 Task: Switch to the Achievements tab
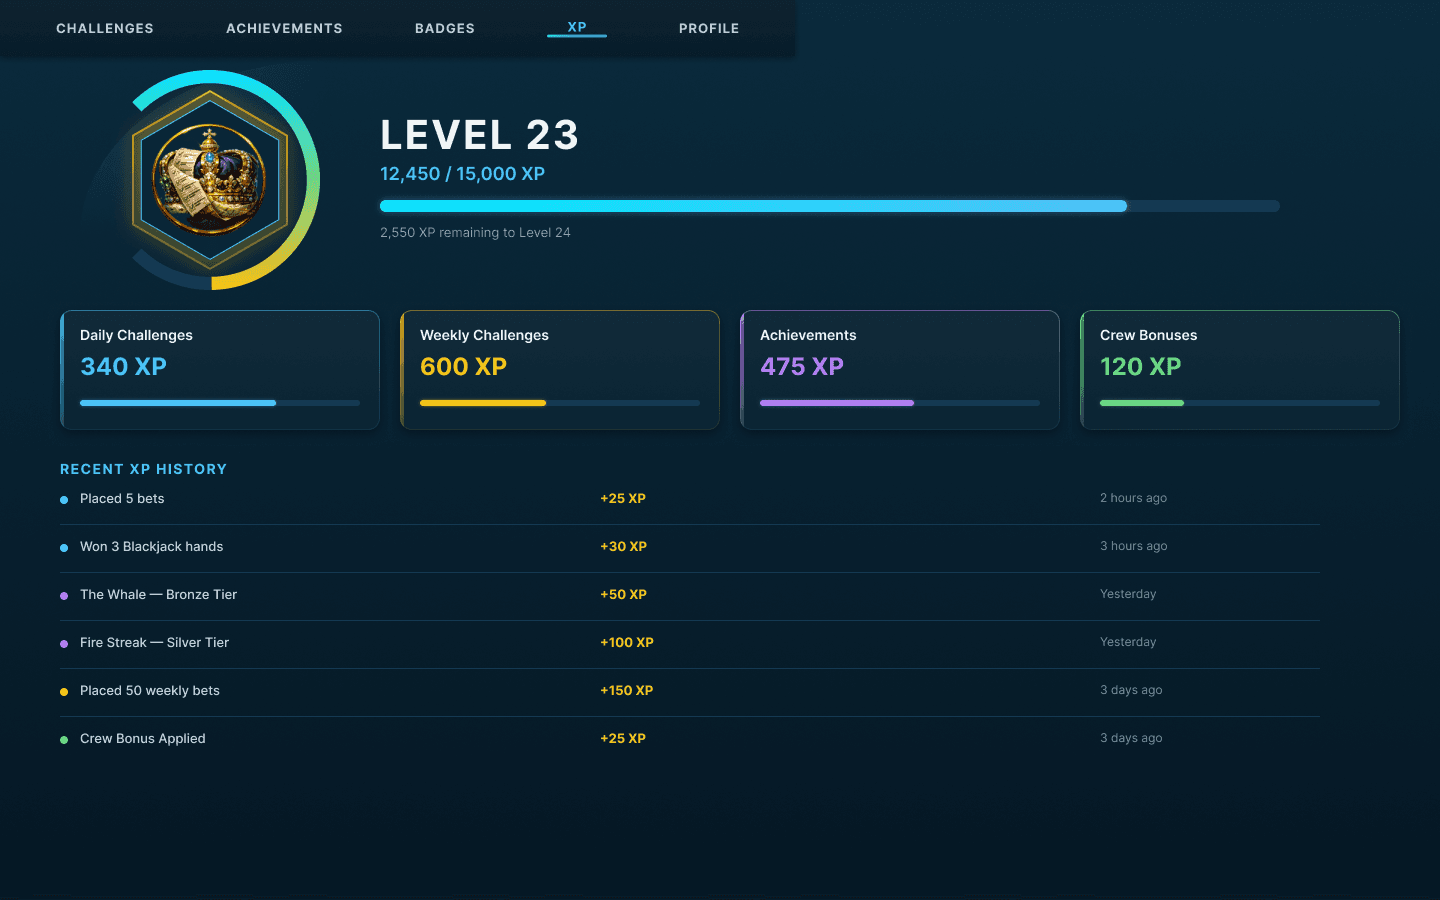pyautogui.click(x=284, y=28)
